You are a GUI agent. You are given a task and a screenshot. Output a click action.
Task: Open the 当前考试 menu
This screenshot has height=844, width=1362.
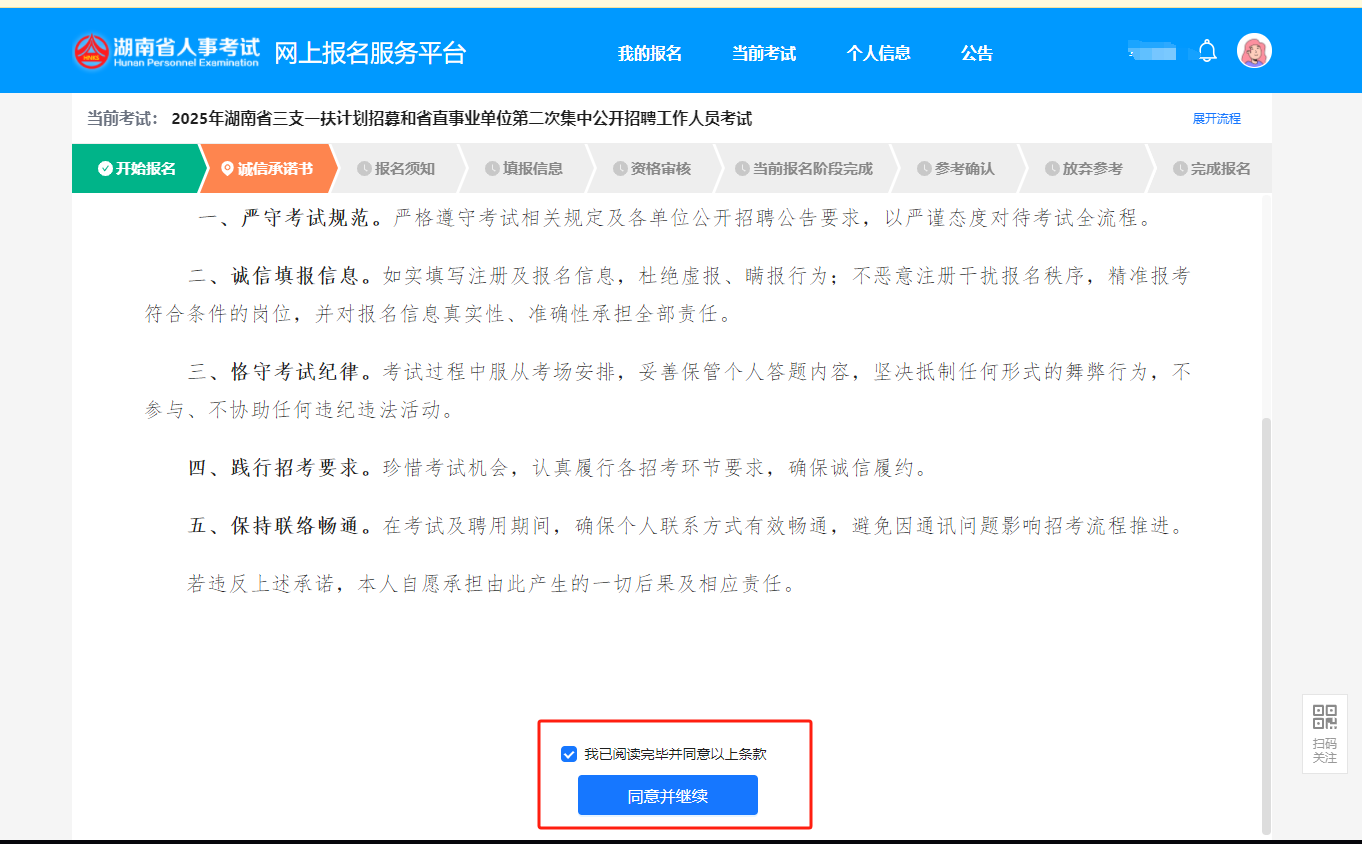click(764, 53)
